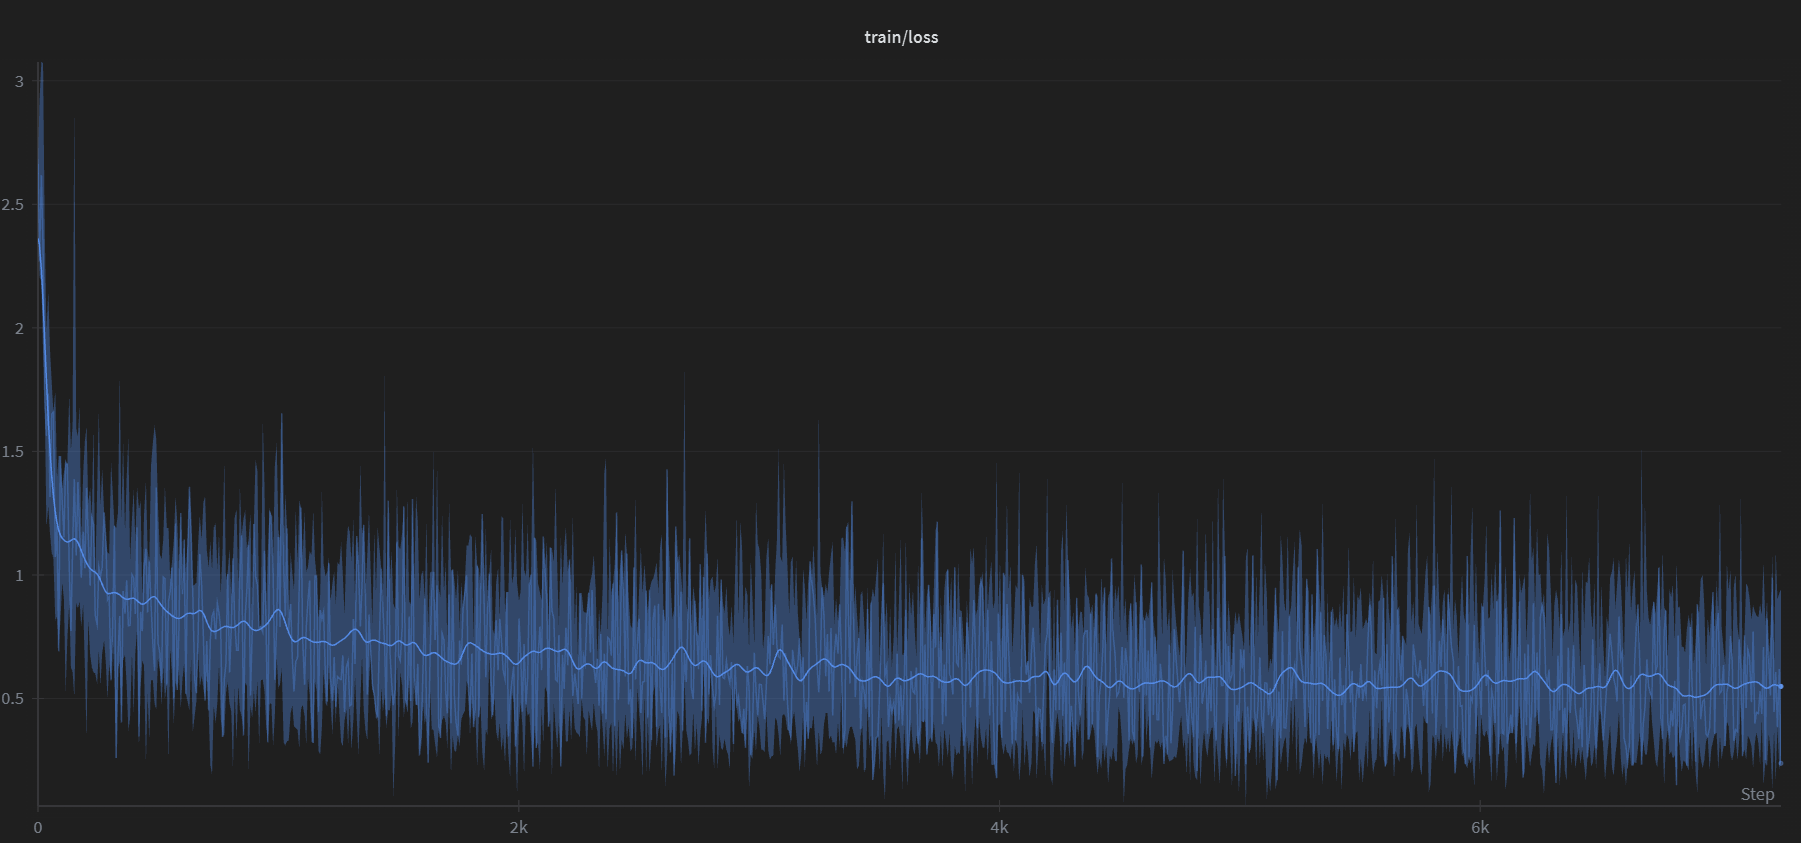Click the smoothed loss line start near 2.4
This screenshot has width=1801, height=843.
39,240
